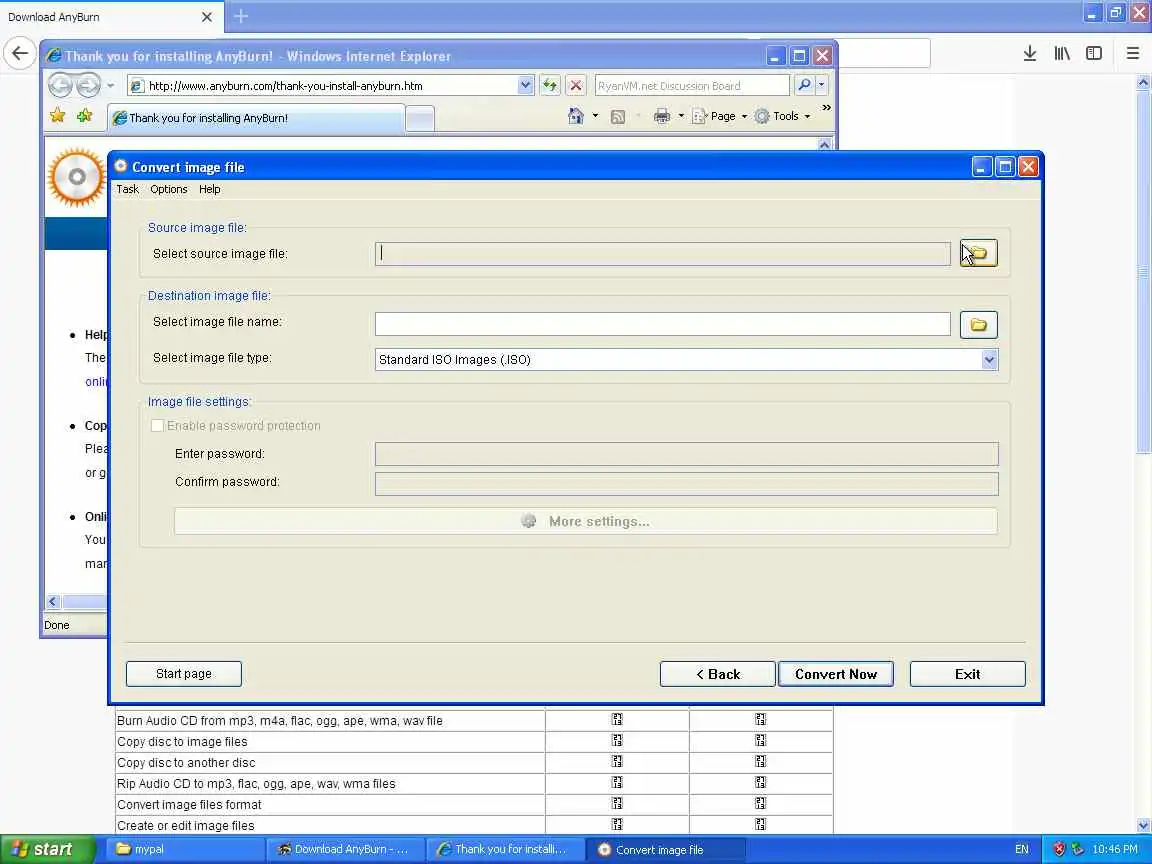Click the Enter password field
1152x864 pixels.
tap(686, 454)
